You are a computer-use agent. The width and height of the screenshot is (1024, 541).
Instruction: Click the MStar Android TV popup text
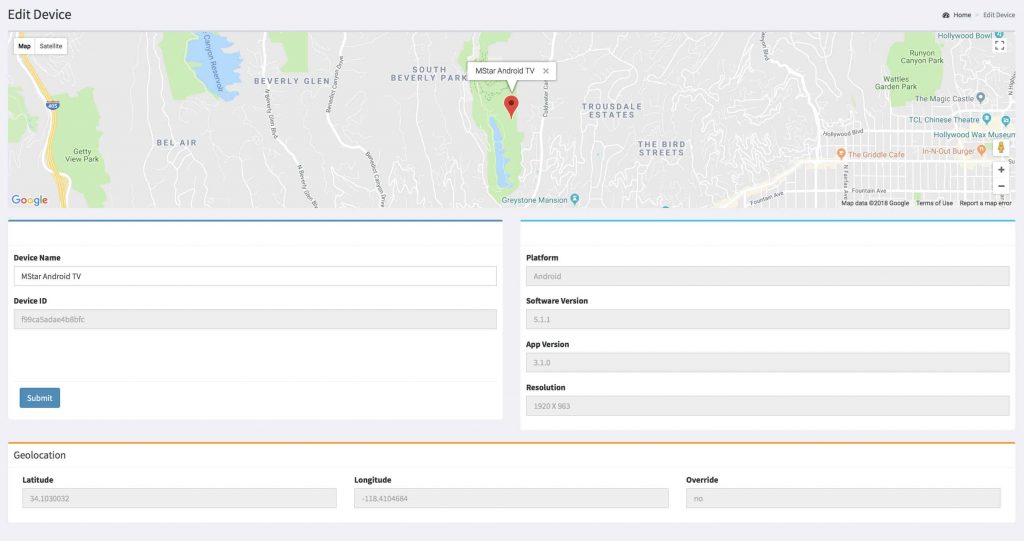click(505, 71)
